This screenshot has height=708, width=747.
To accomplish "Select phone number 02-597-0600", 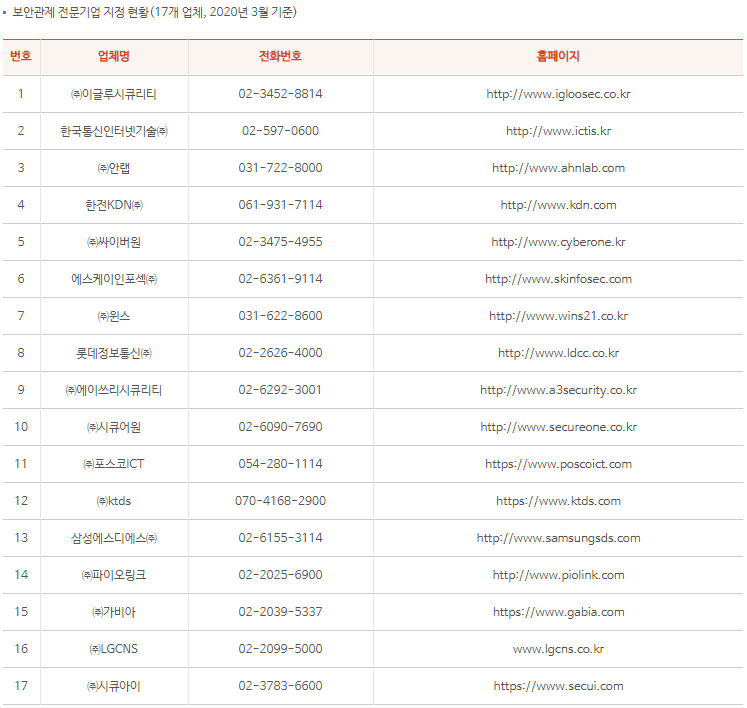I will pyautogui.click(x=280, y=131).
